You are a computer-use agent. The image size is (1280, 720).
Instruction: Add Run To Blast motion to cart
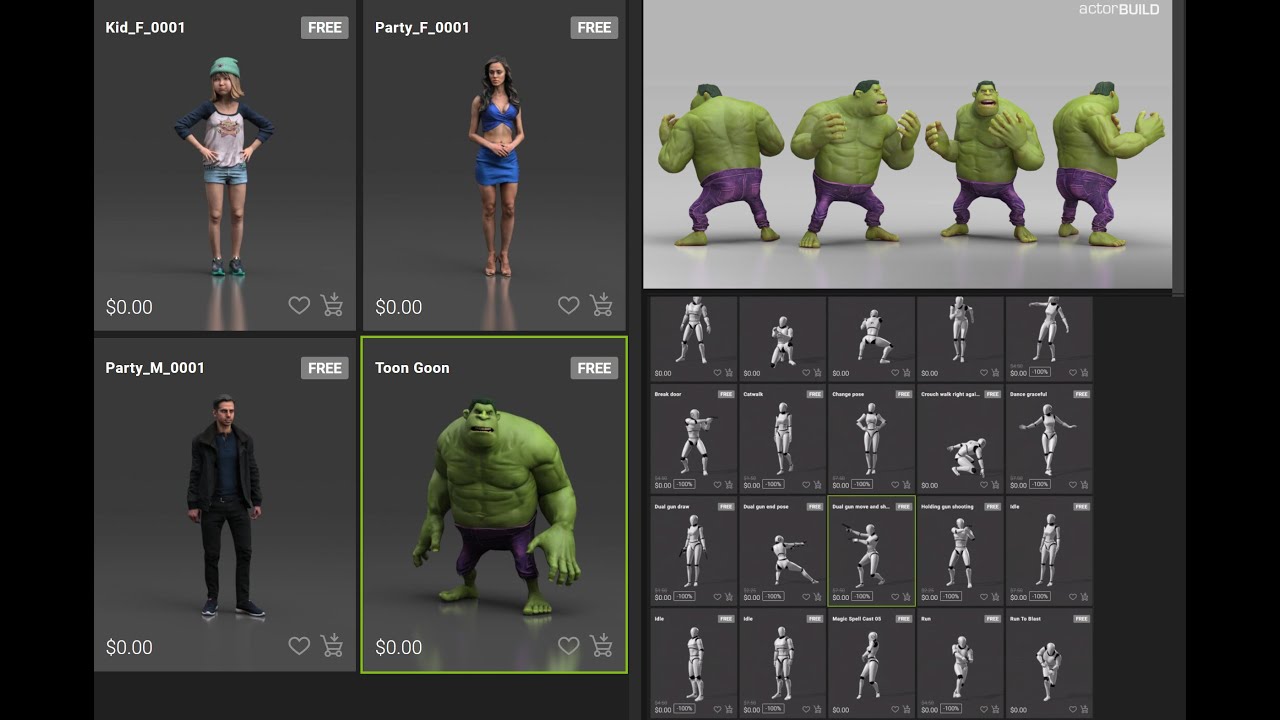click(1085, 709)
